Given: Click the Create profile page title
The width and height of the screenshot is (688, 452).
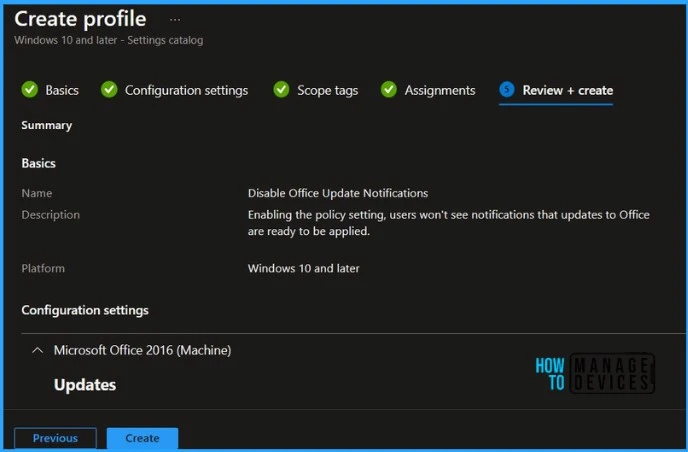Looking at the screenshot, I should [80, 19].
